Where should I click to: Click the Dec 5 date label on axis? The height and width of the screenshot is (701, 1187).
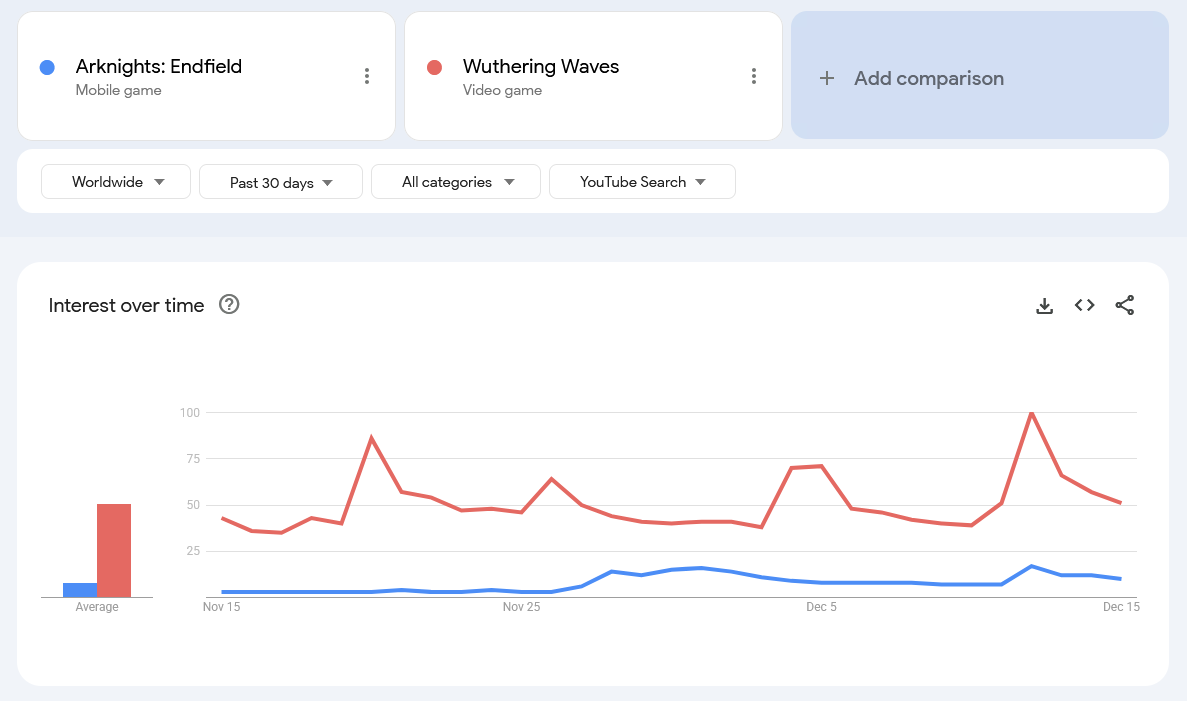(821, 607)
